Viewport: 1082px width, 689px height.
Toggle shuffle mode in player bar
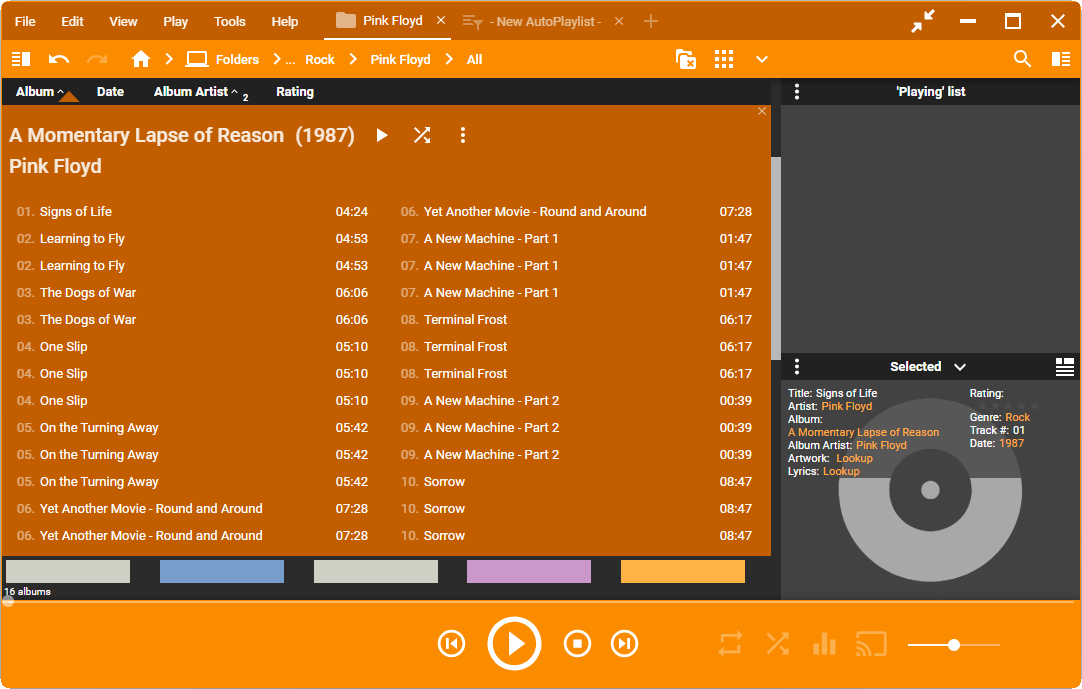(777, 643)
